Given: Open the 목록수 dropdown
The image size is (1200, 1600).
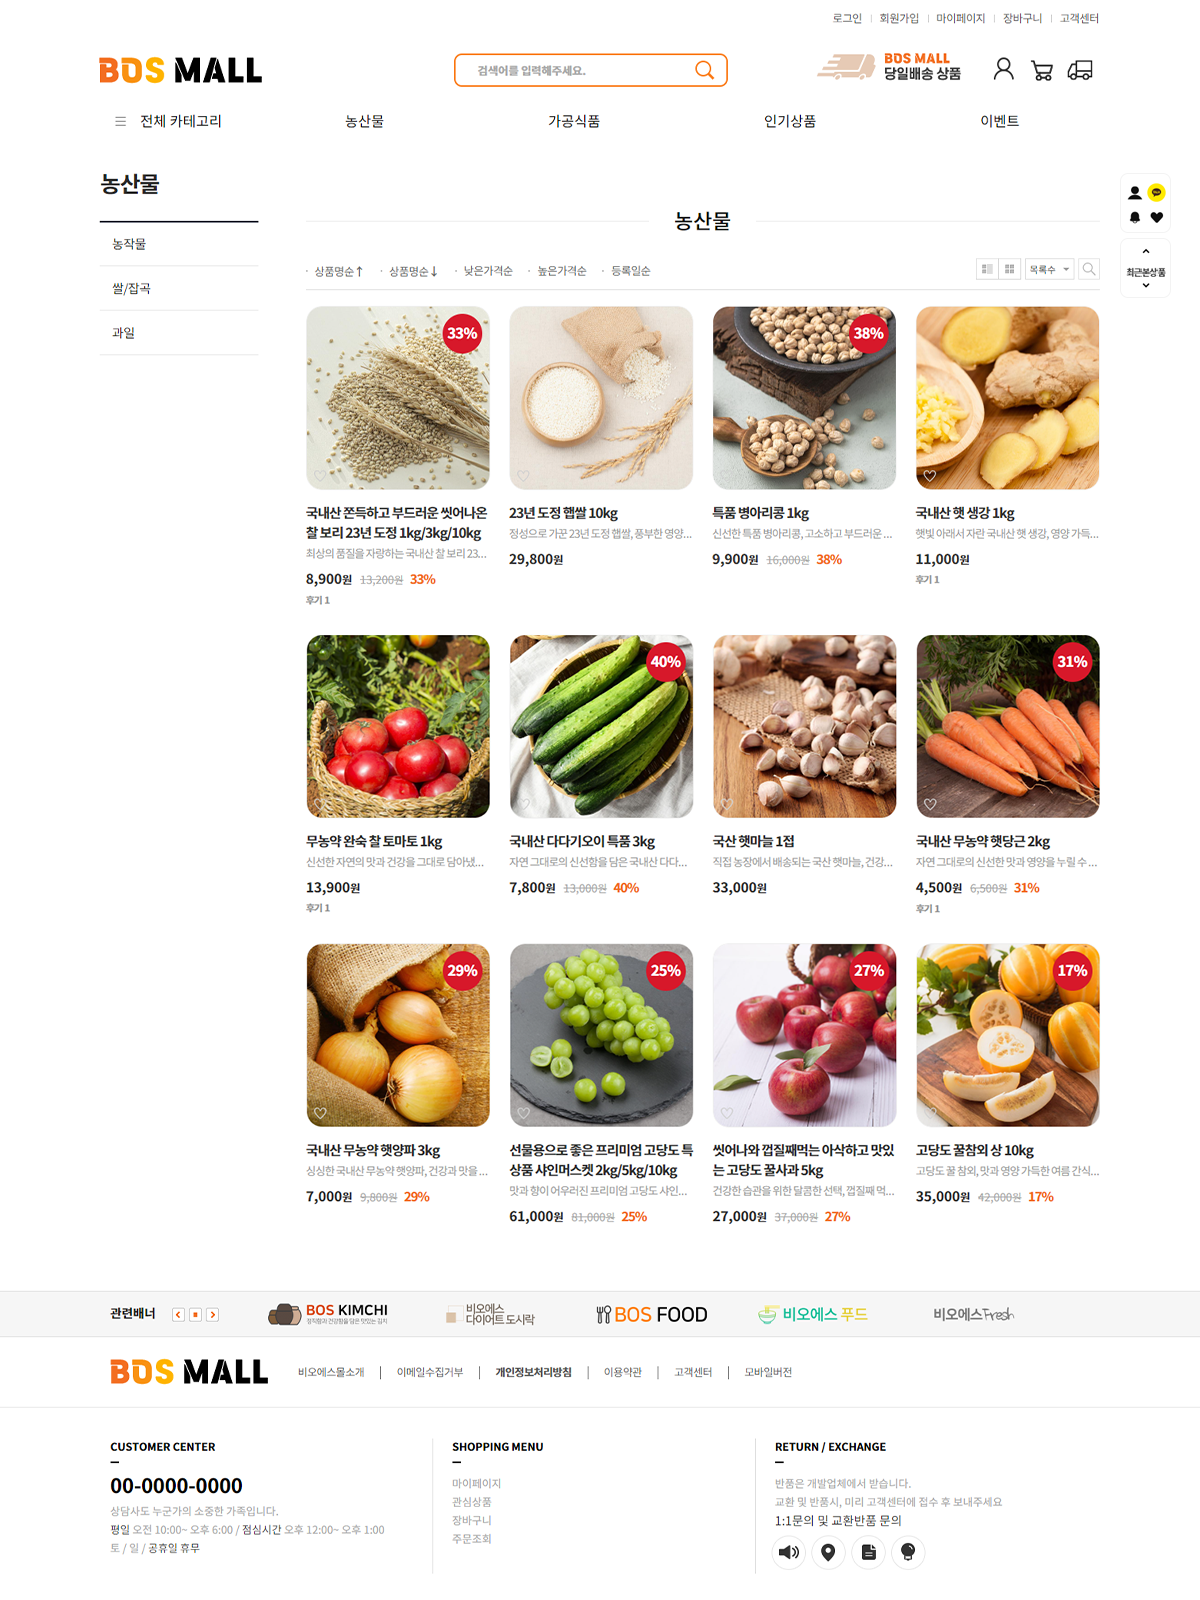Looking at the screenshot, I should (x=1049, y=269).
